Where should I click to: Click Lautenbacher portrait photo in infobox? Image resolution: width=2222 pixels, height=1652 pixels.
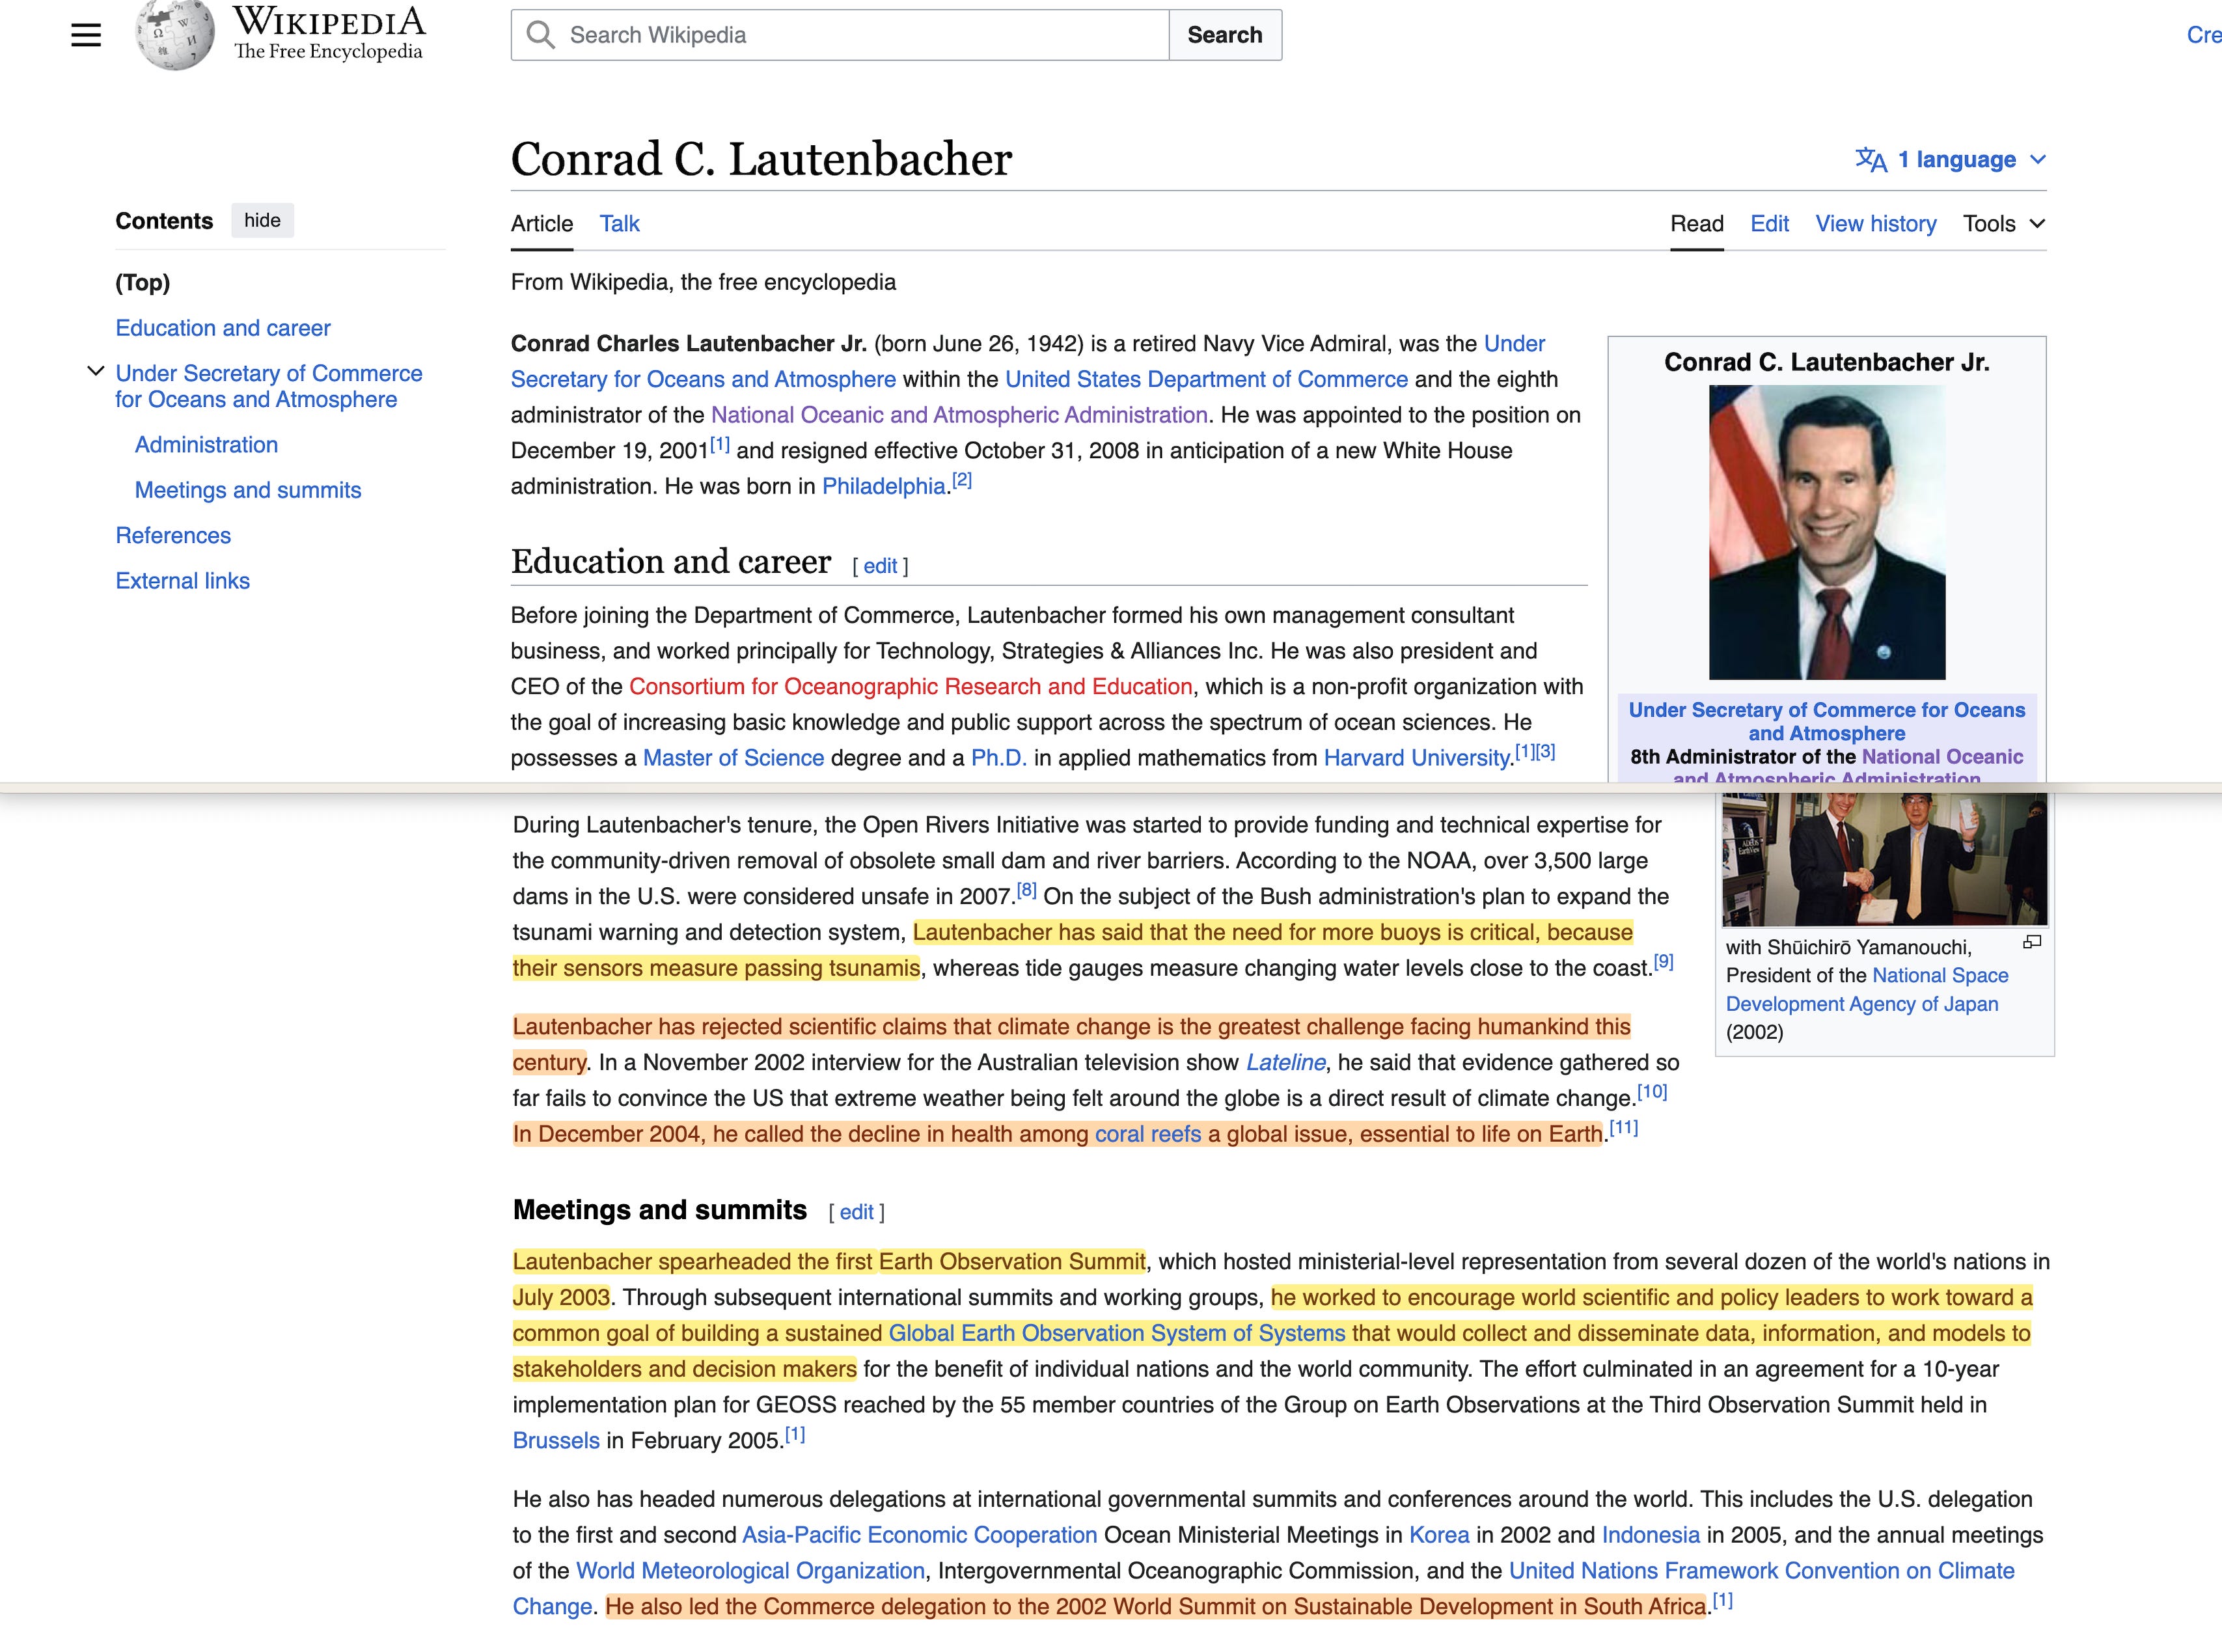click(1827, 533)
